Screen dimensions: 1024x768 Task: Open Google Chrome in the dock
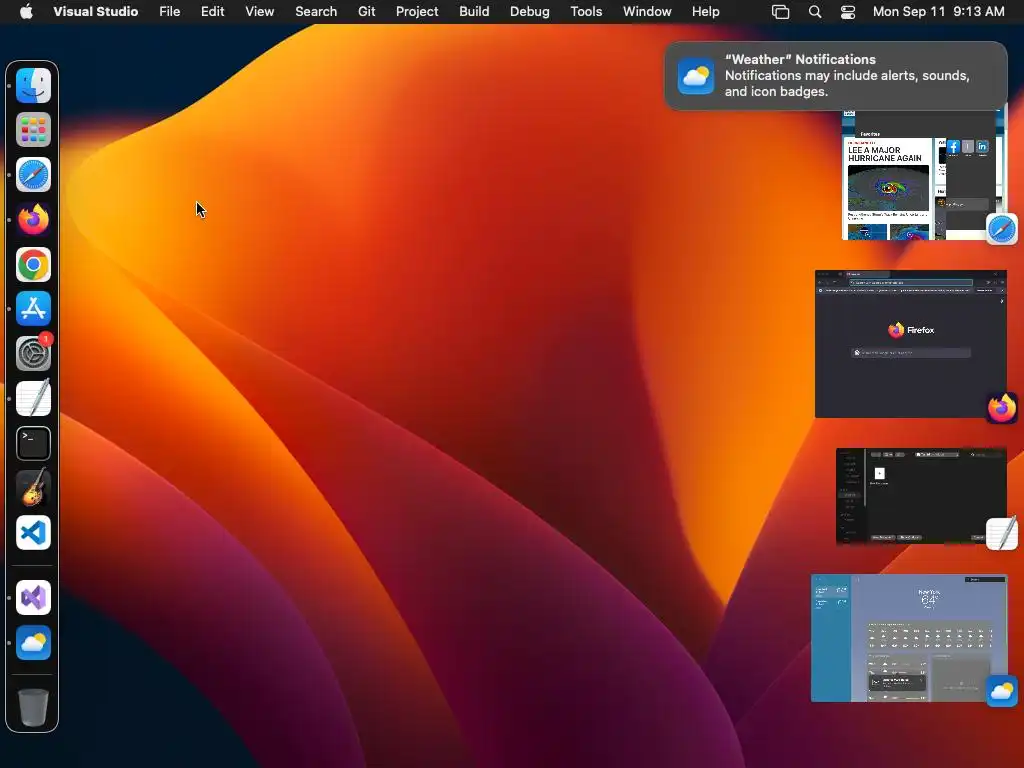click(33, 264)
